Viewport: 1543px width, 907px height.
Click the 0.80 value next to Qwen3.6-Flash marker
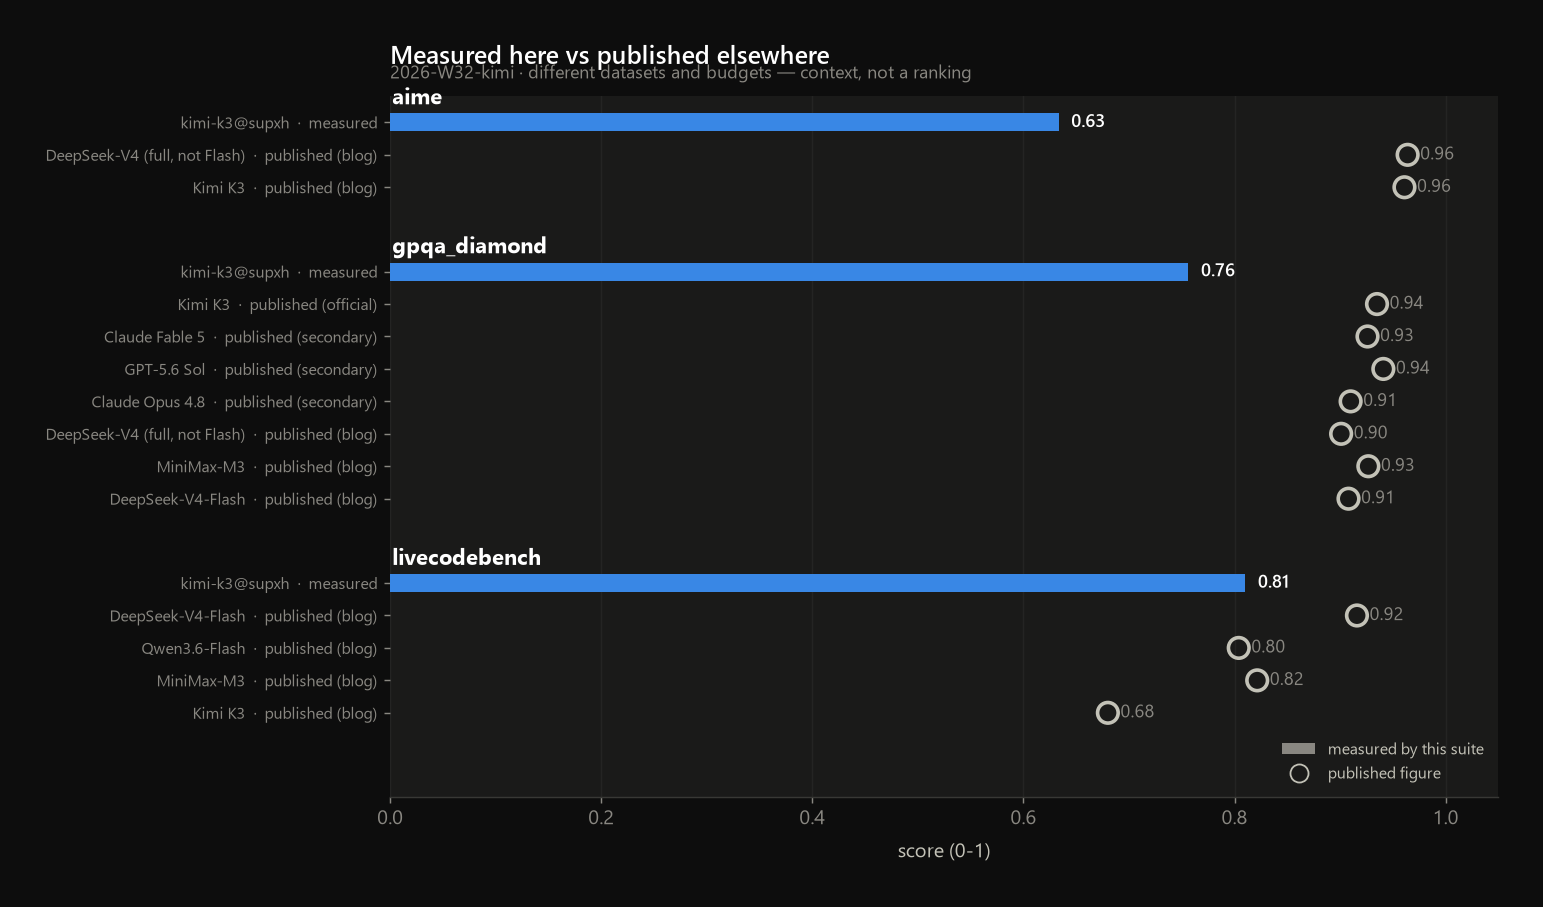pyautogui.click(x=1268, y=647)
